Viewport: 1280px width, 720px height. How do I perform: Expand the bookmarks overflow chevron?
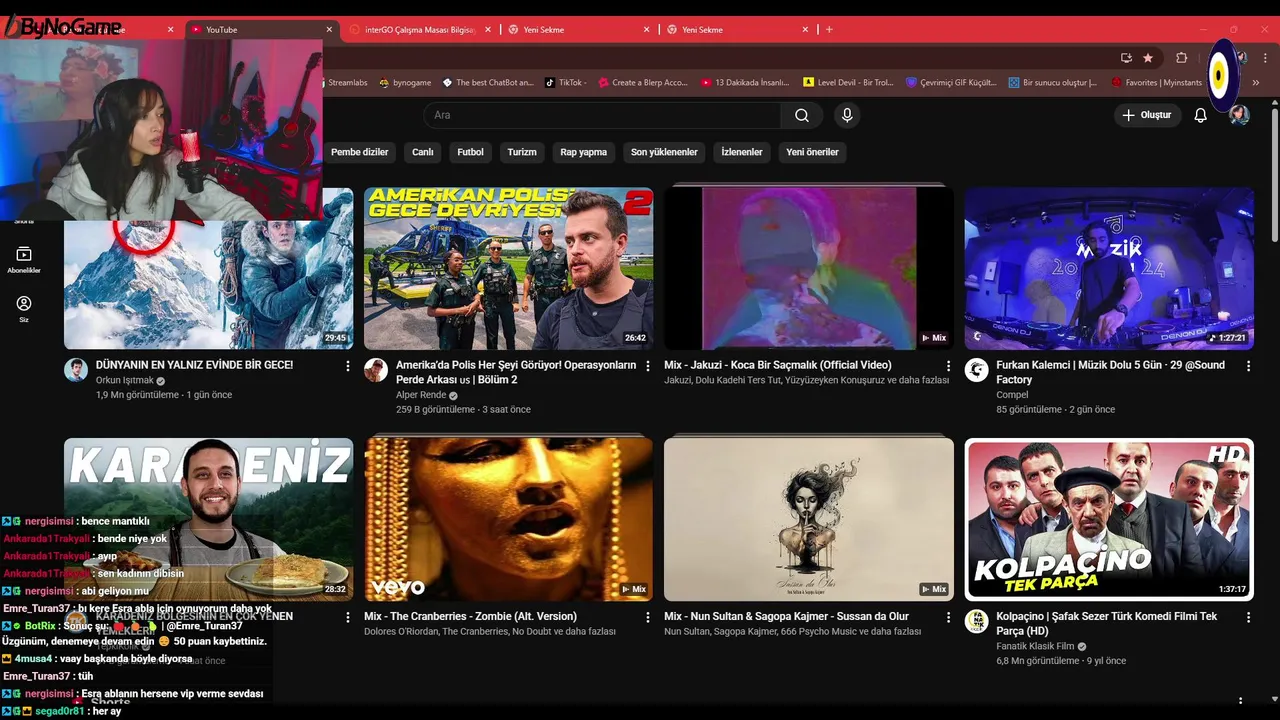click(x=1256, y=83)
